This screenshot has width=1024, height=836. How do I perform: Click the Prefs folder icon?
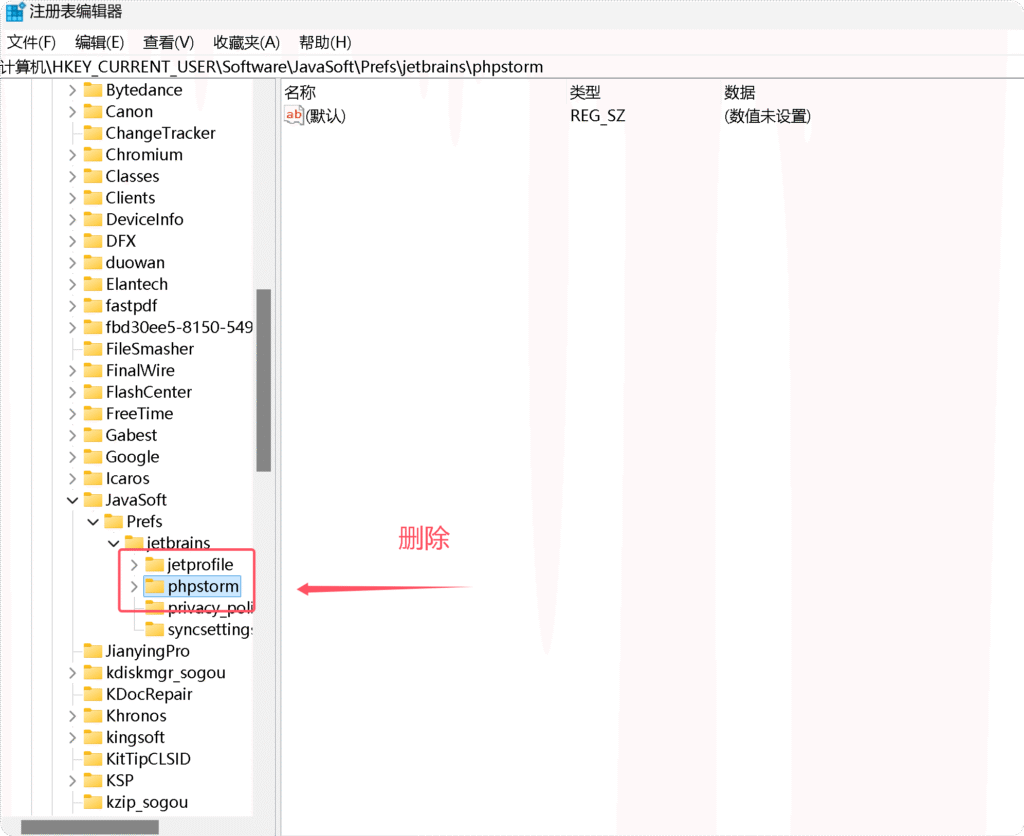(114, 521)
